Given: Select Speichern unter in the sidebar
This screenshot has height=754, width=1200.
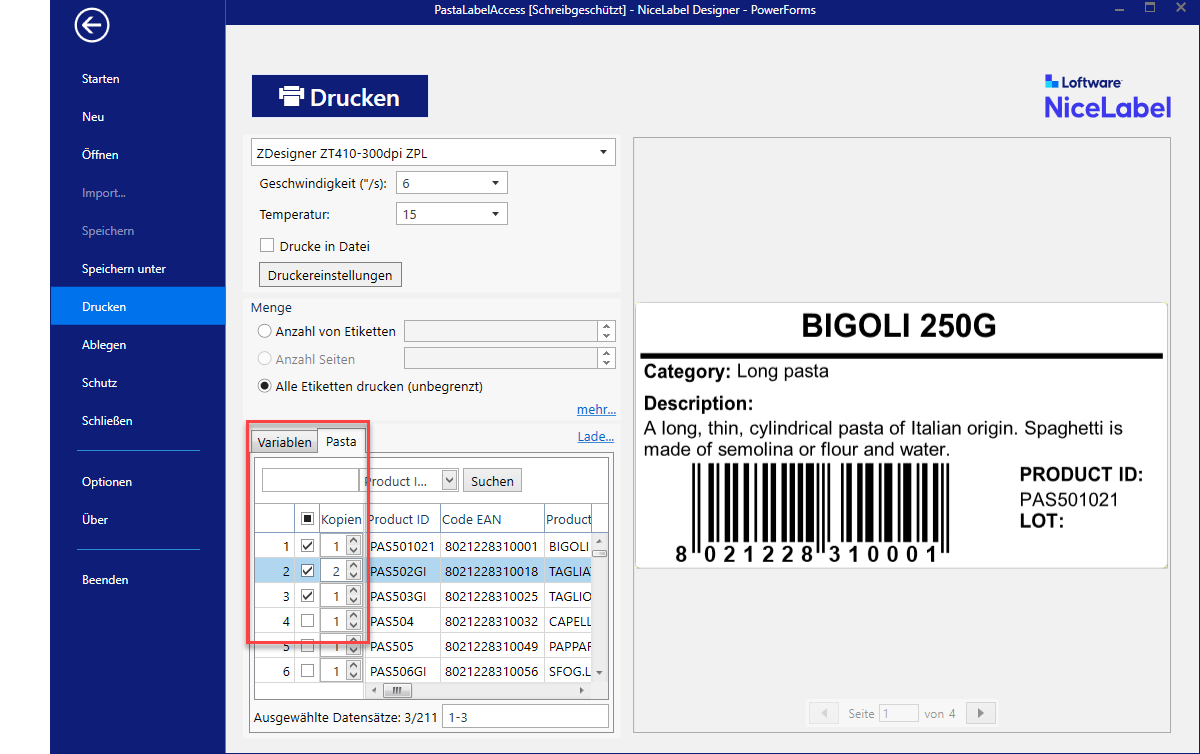Looking at the screenshot, I should [x=138, y=269].
